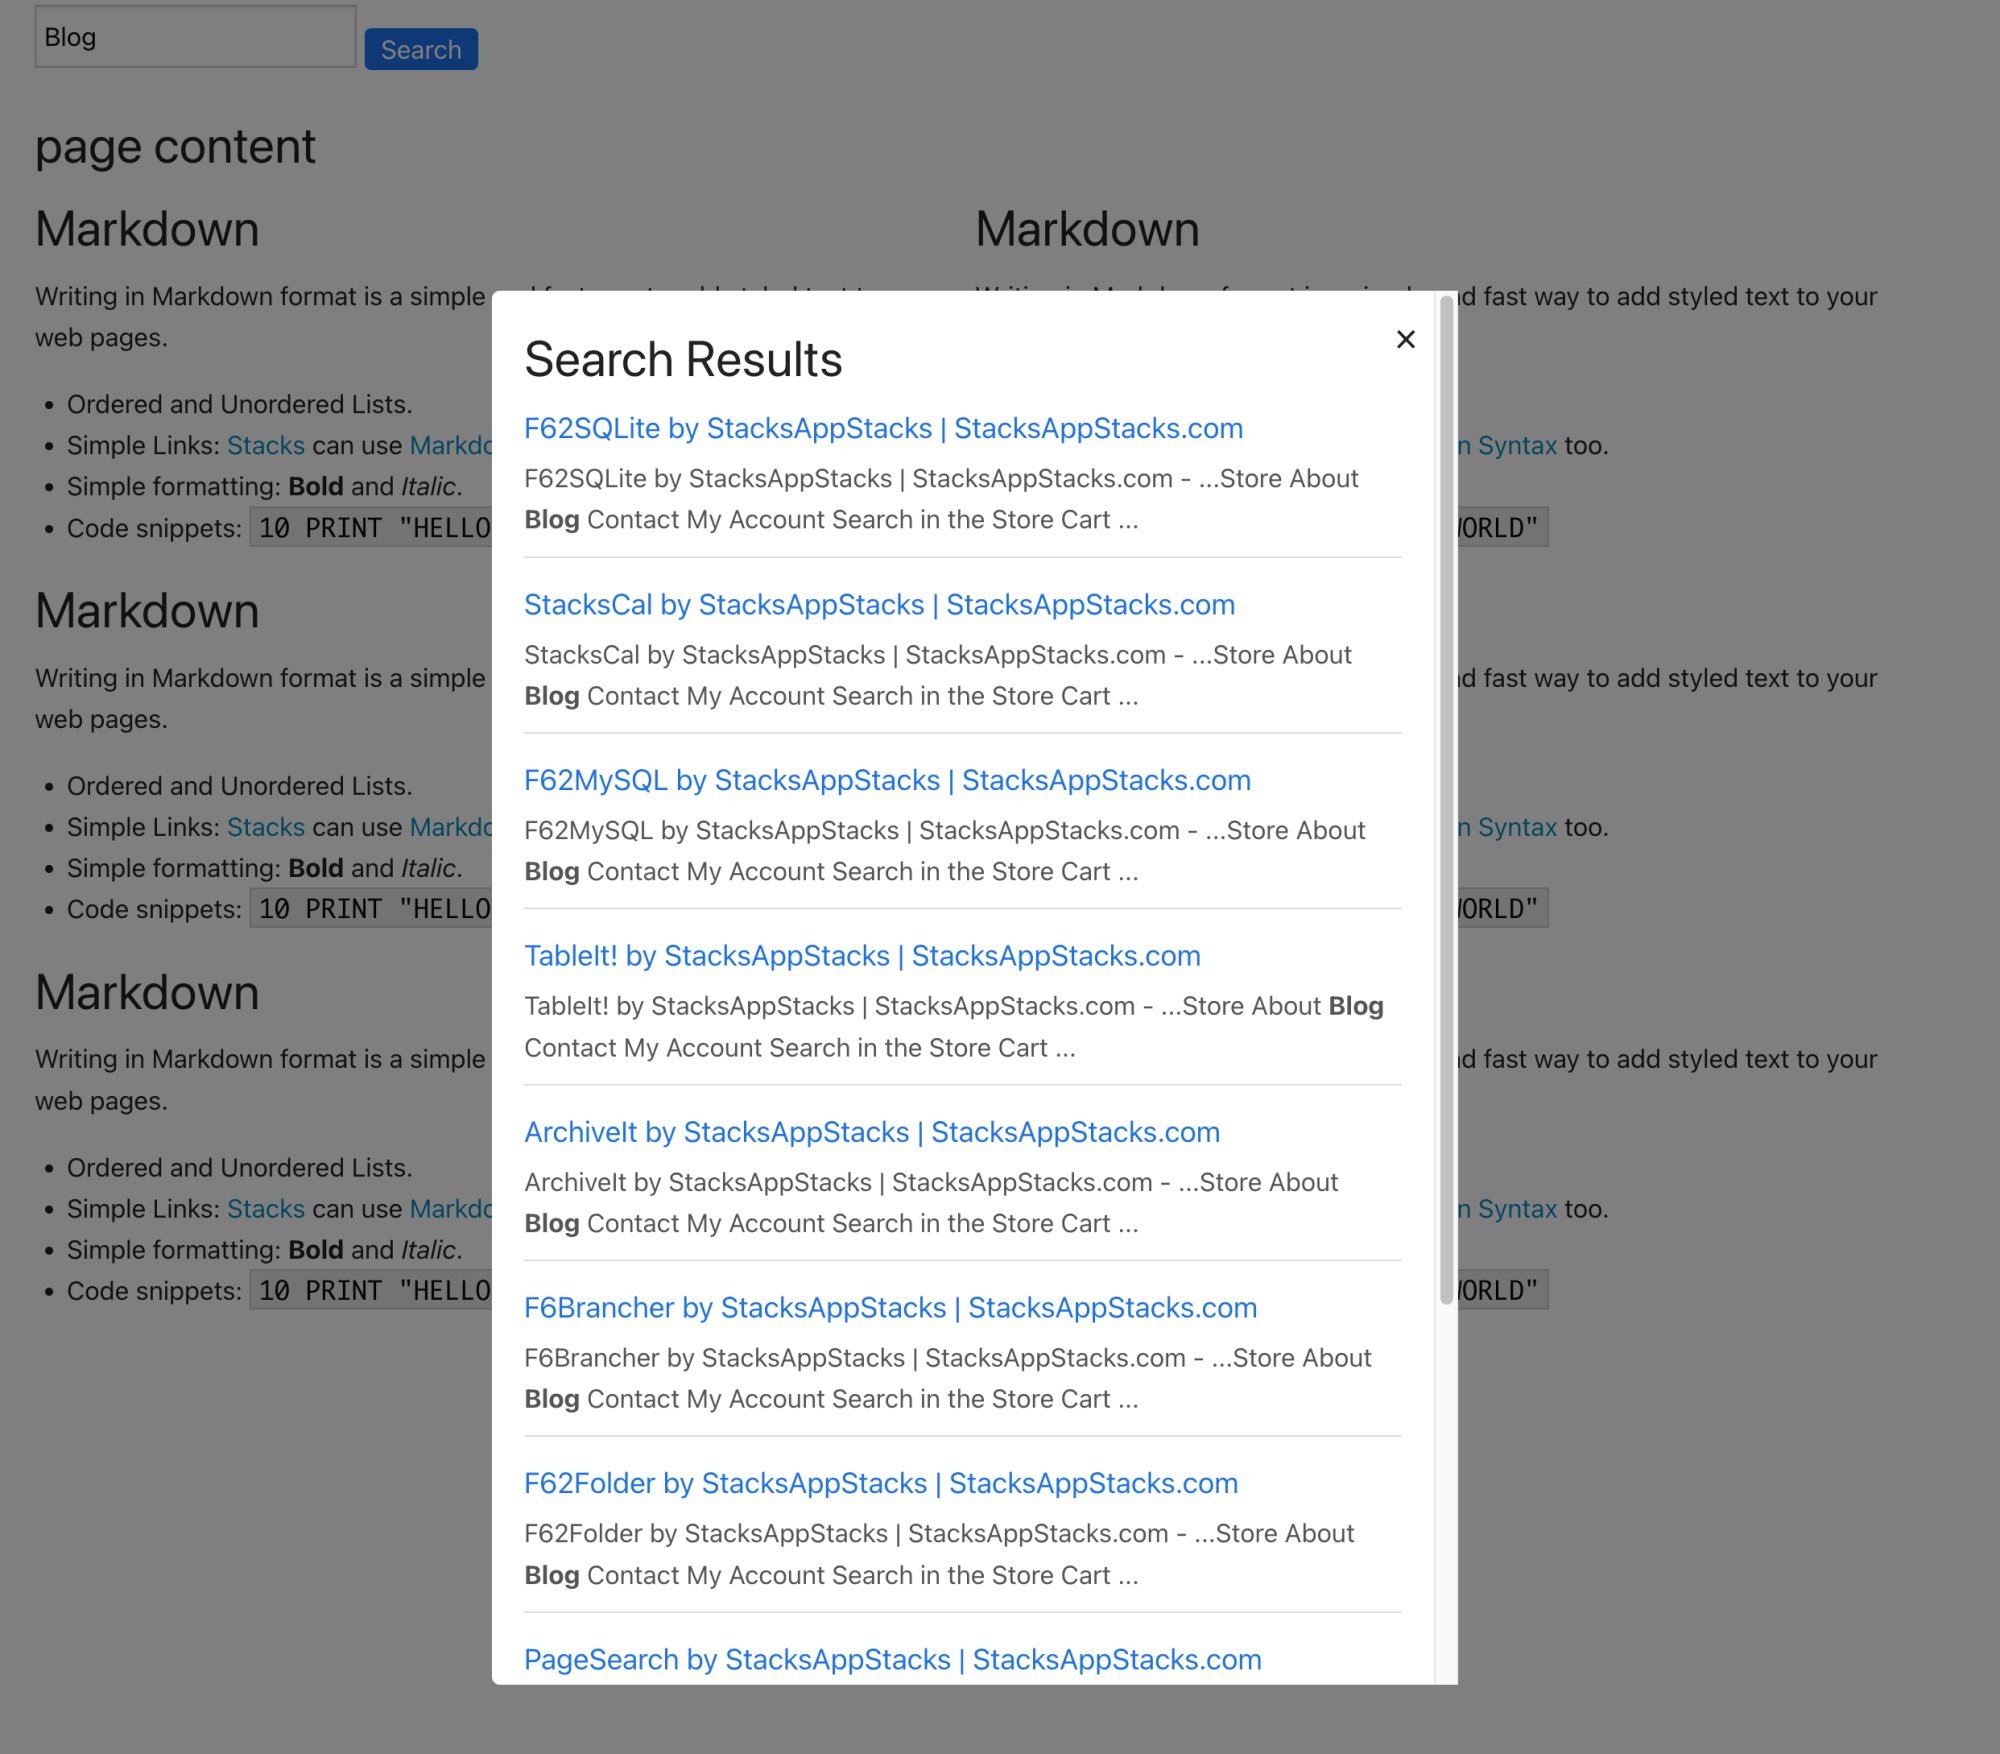Open the F6Brancher by StacksAppStacks result
Screen dimensions: 2000x1754
(890, 1308)
